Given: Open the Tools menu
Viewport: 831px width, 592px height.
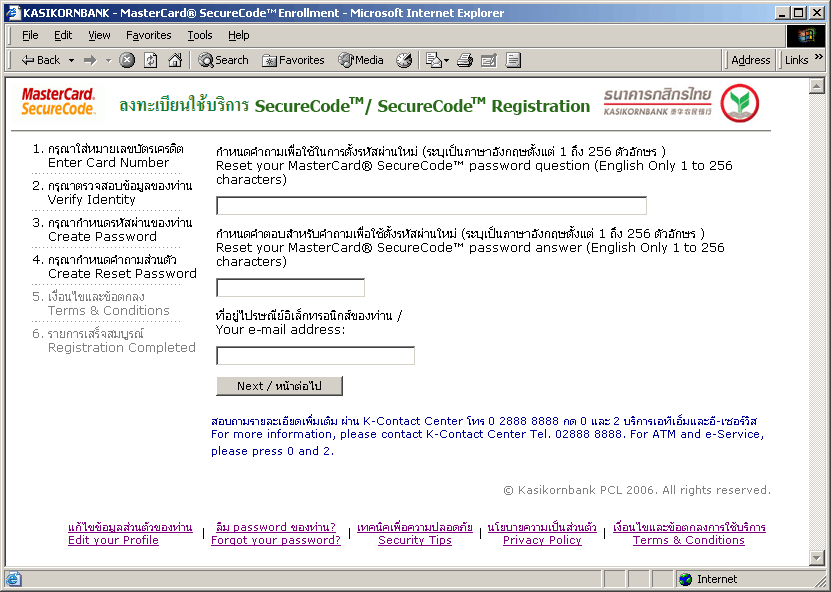Looking at the screenshot, I should point(200,36).
